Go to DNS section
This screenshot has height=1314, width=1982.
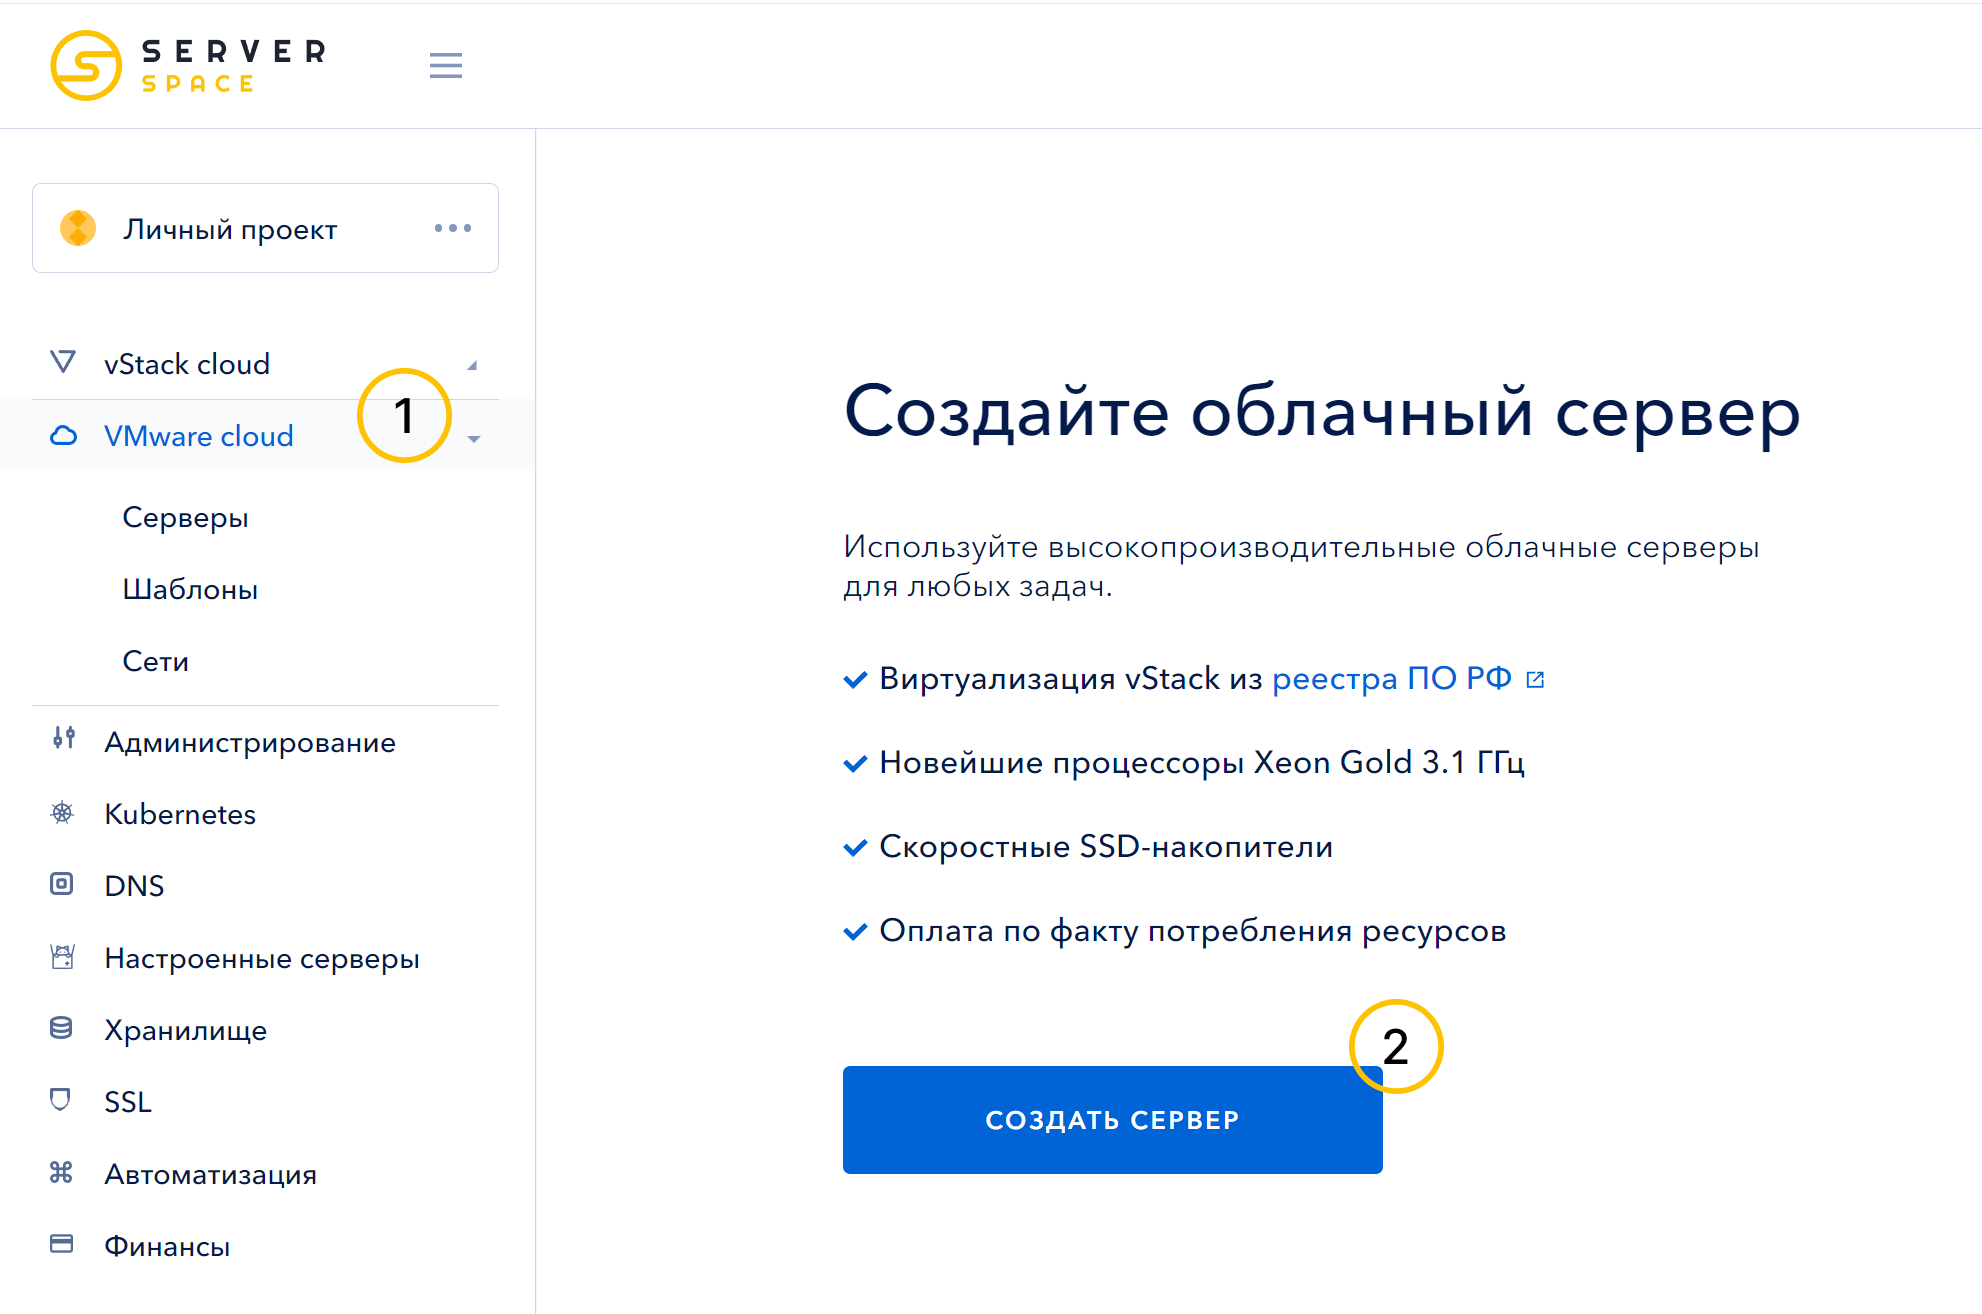(134, 886)
